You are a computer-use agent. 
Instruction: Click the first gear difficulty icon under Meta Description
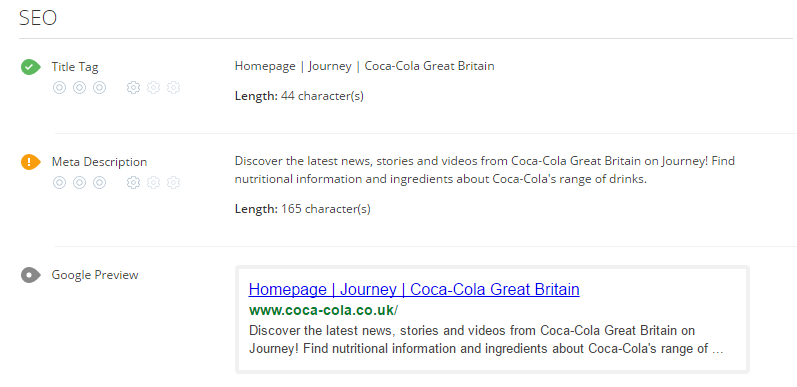coord(133,182)
